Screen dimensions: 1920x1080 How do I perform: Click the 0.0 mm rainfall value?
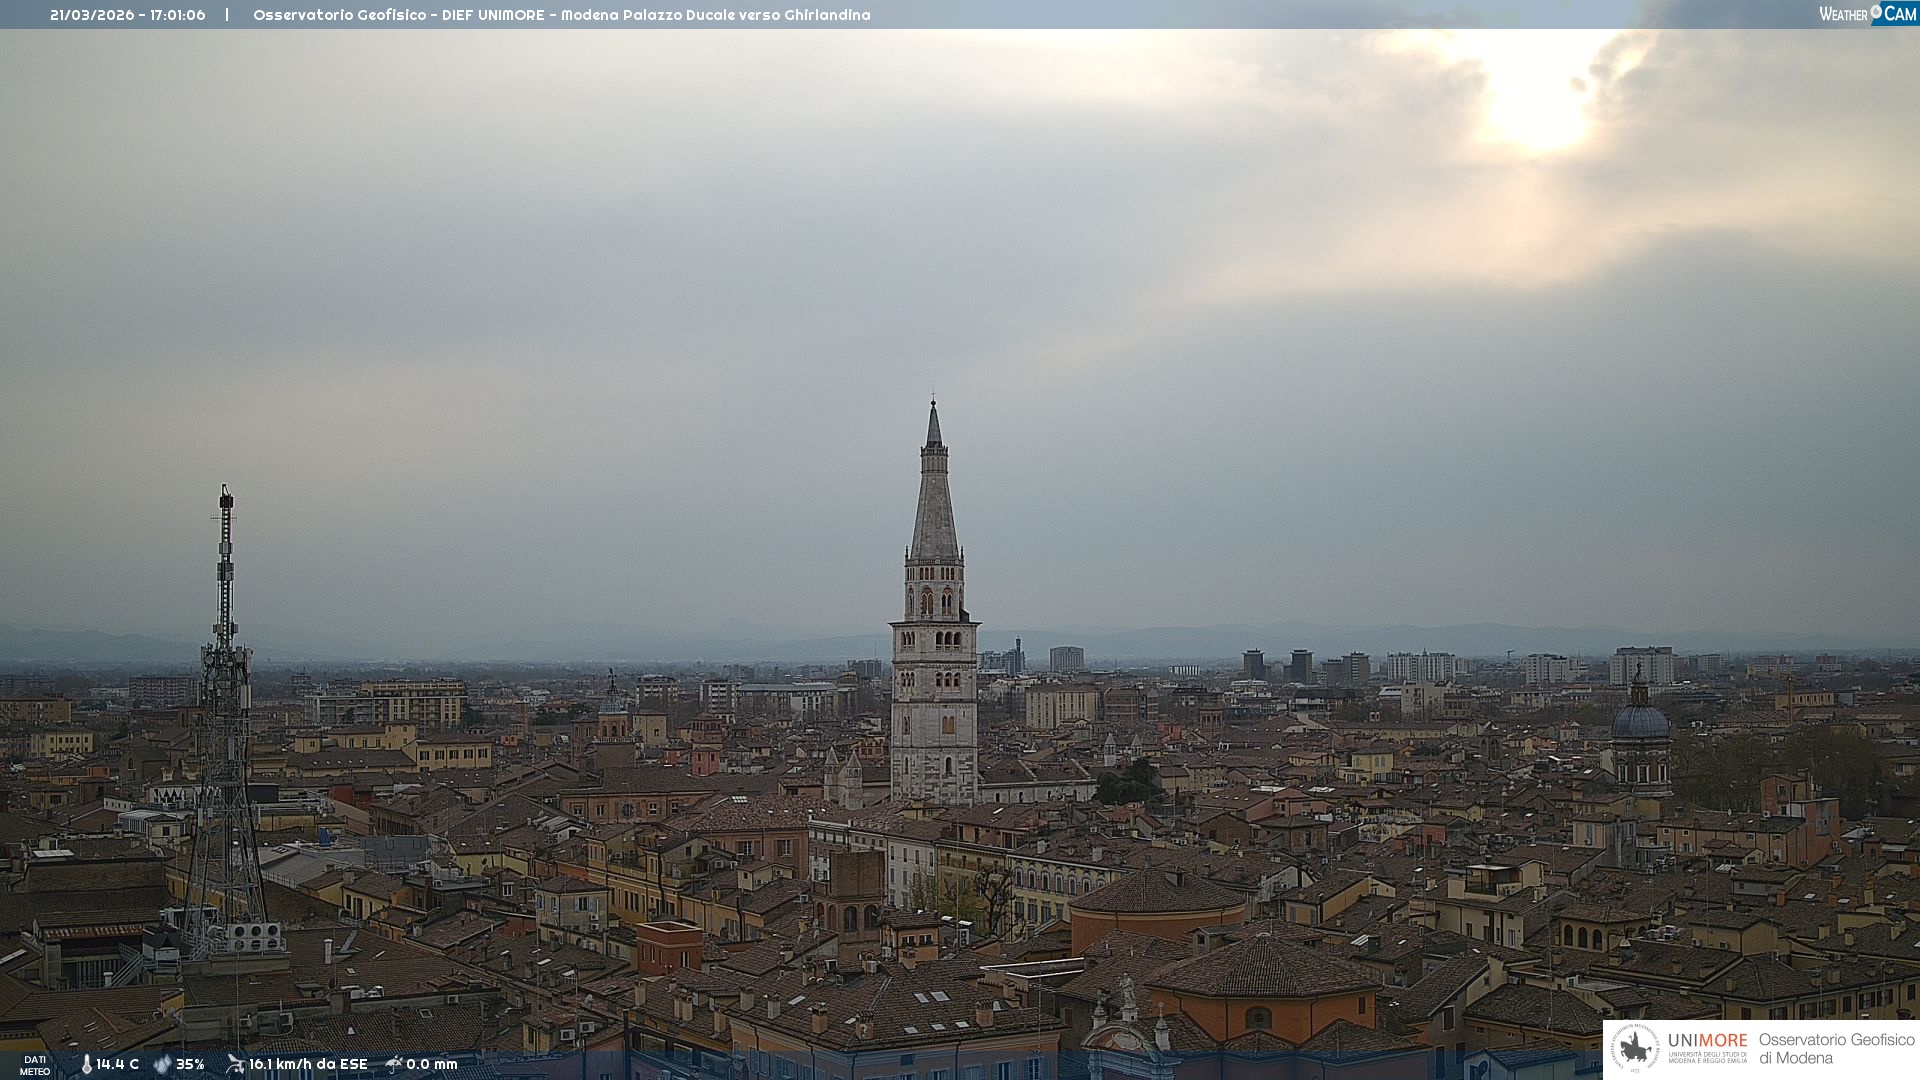click(432, 1065)
